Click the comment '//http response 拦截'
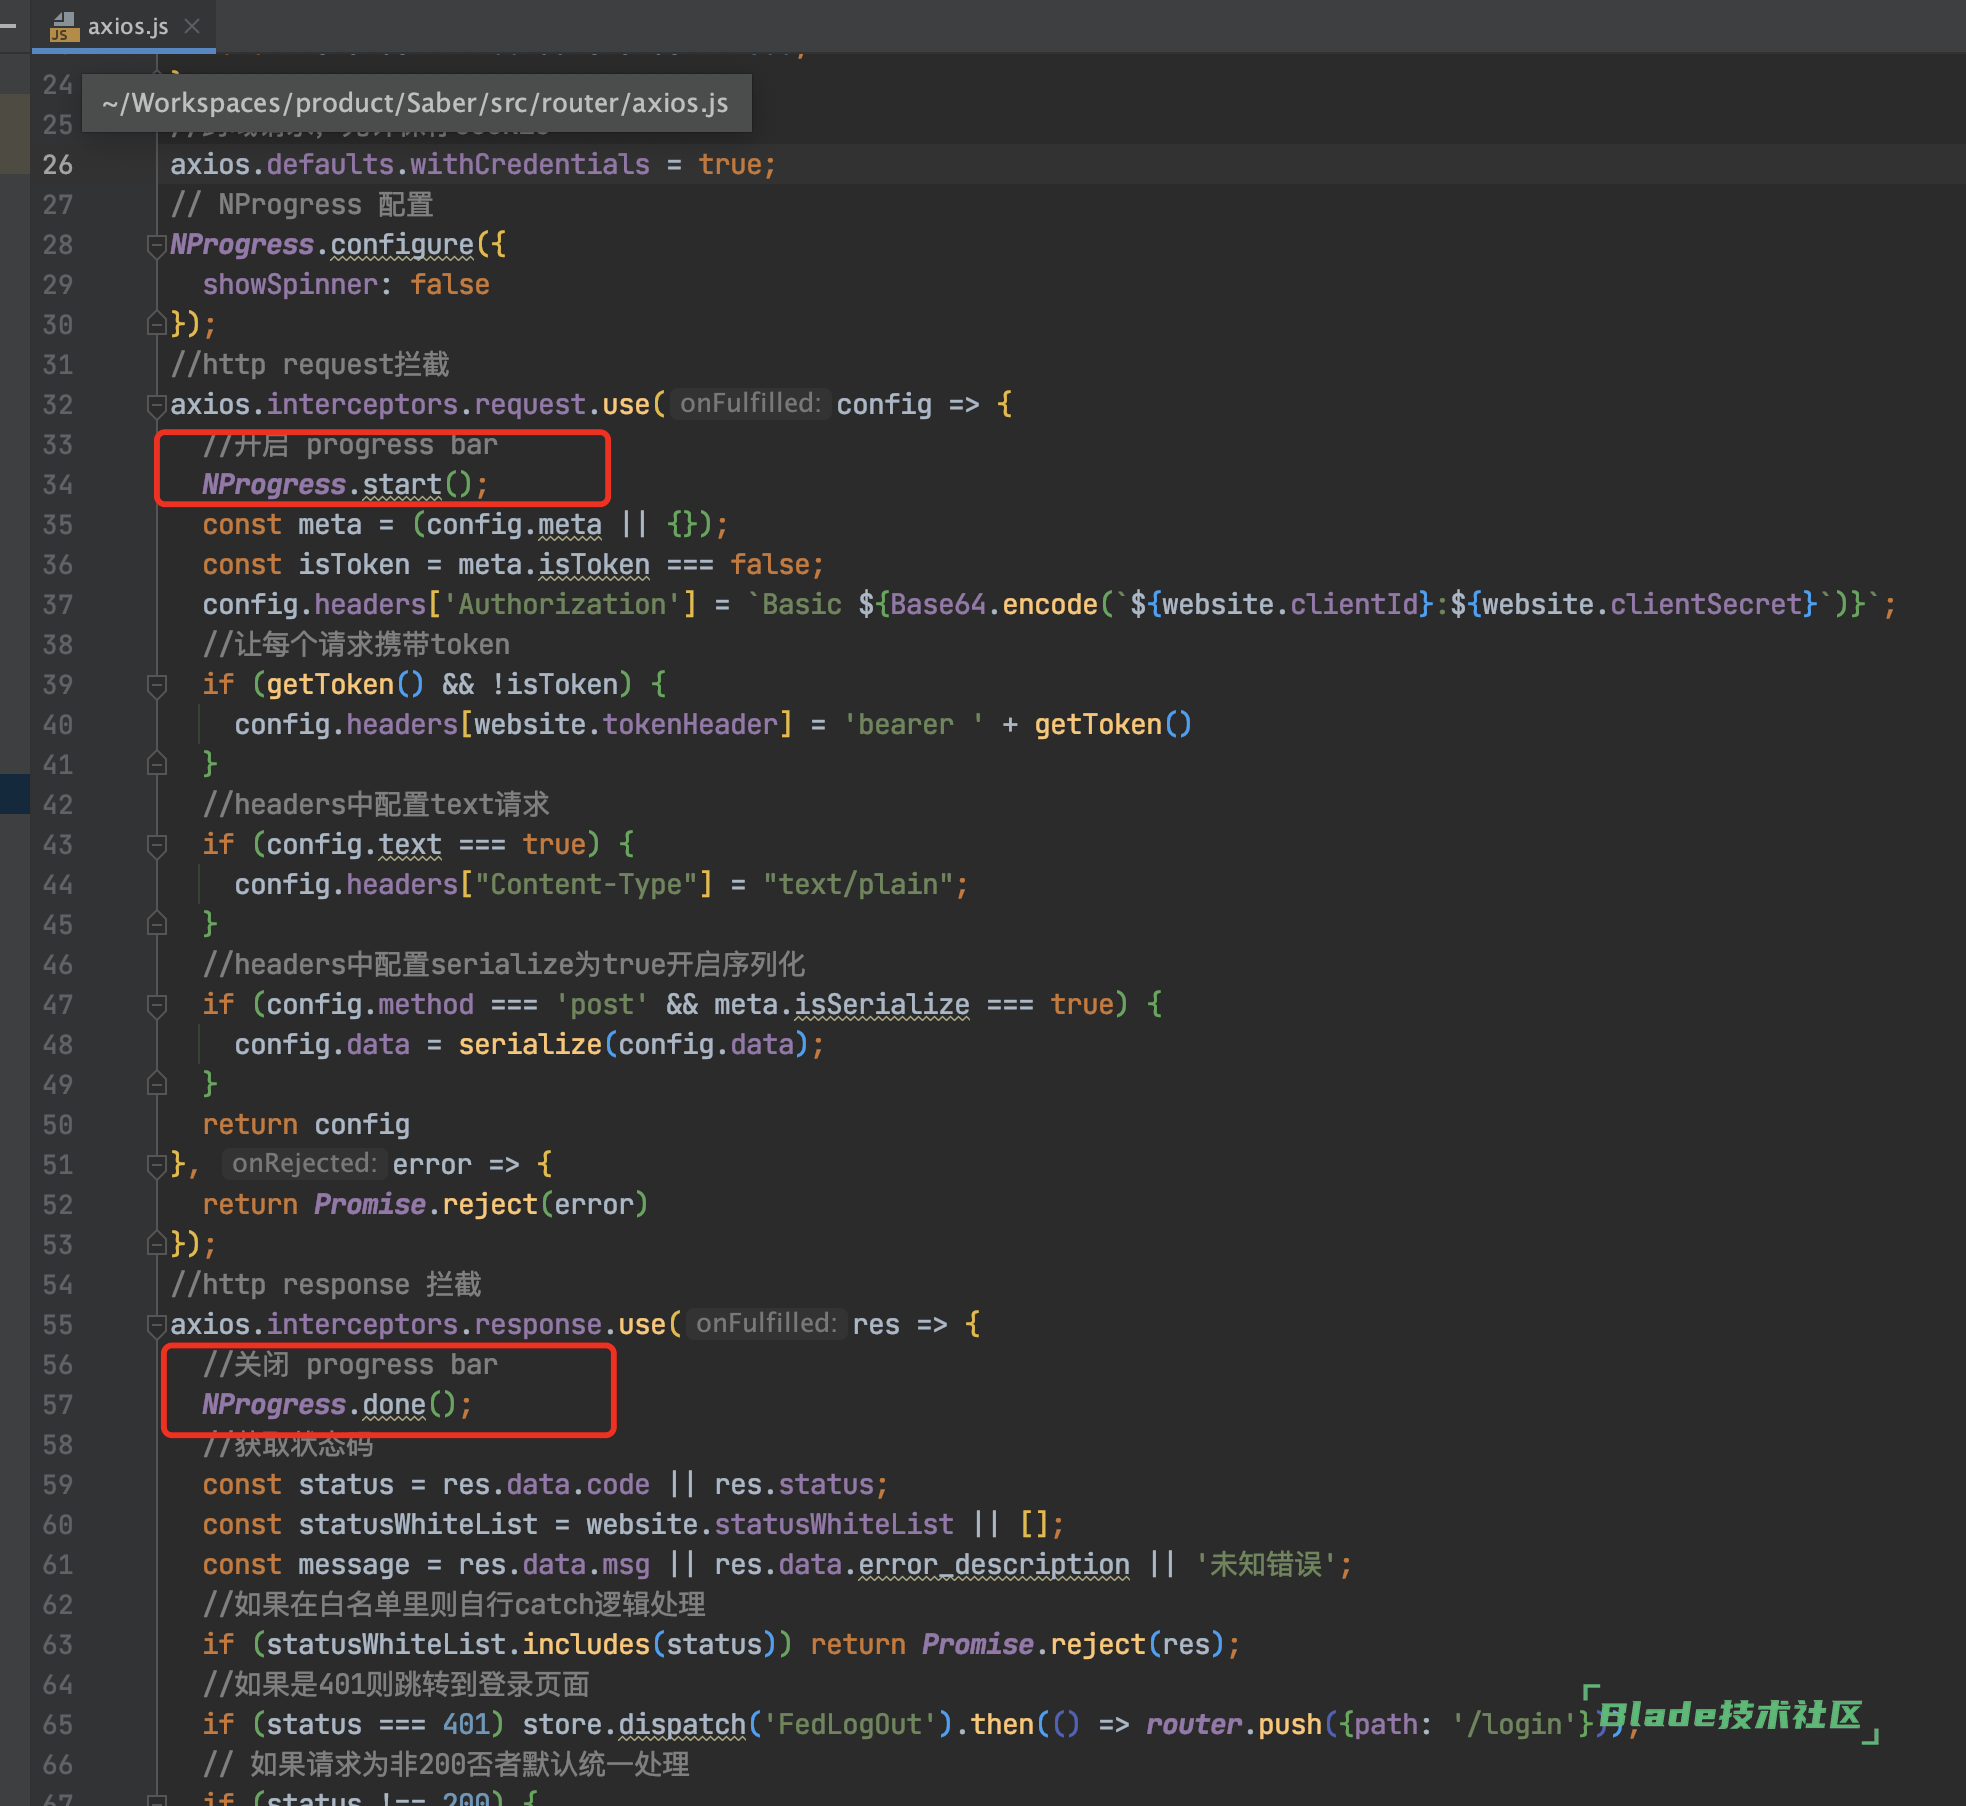The image size is (1966, 1806). click(x=326, y=1284)
